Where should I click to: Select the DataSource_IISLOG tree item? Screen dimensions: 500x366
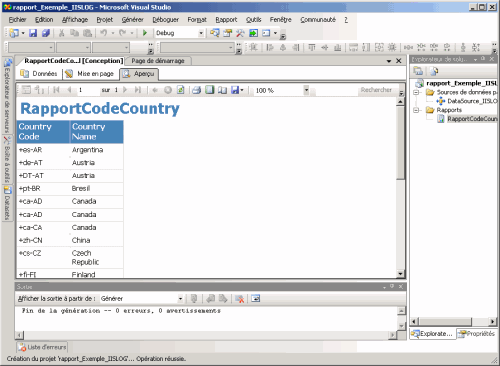tap(467, 101)
